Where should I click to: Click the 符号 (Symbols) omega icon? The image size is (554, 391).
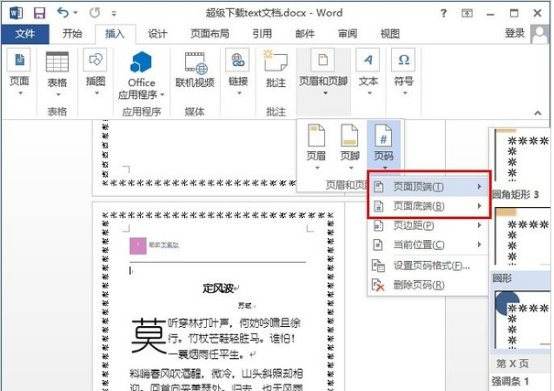(403, 60)
